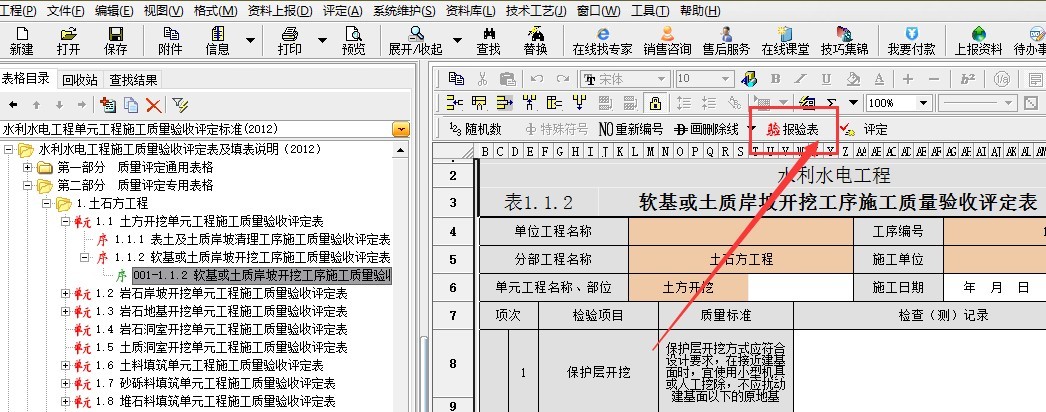This screenshot has height=412, width=1046.
Task: Expand 第一部分 质量评定通用表格 node
Action: 28,167
